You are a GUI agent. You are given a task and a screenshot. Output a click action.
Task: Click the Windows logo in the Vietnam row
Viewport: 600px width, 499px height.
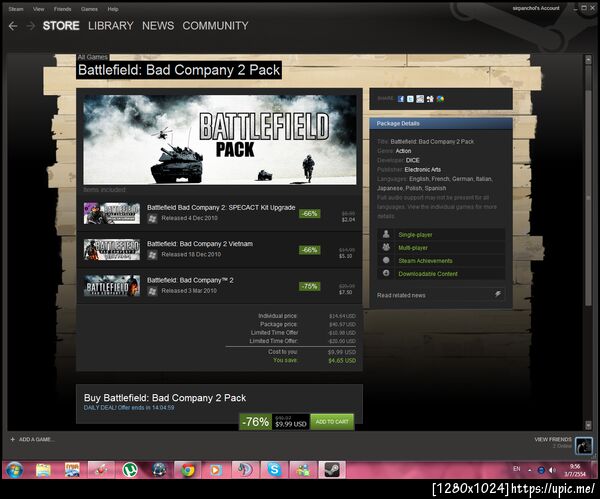[152, 255]
